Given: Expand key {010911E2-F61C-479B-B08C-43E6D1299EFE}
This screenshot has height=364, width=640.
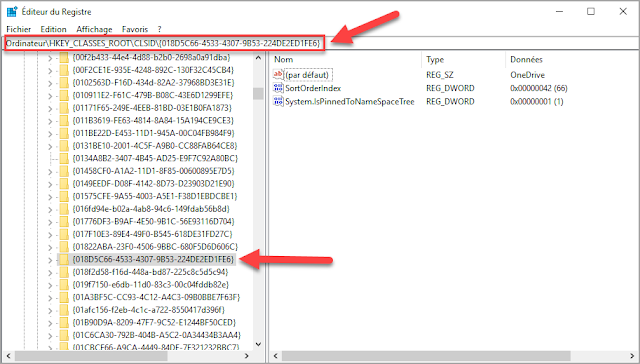Looking at the screenshot, I should point(50,96).
